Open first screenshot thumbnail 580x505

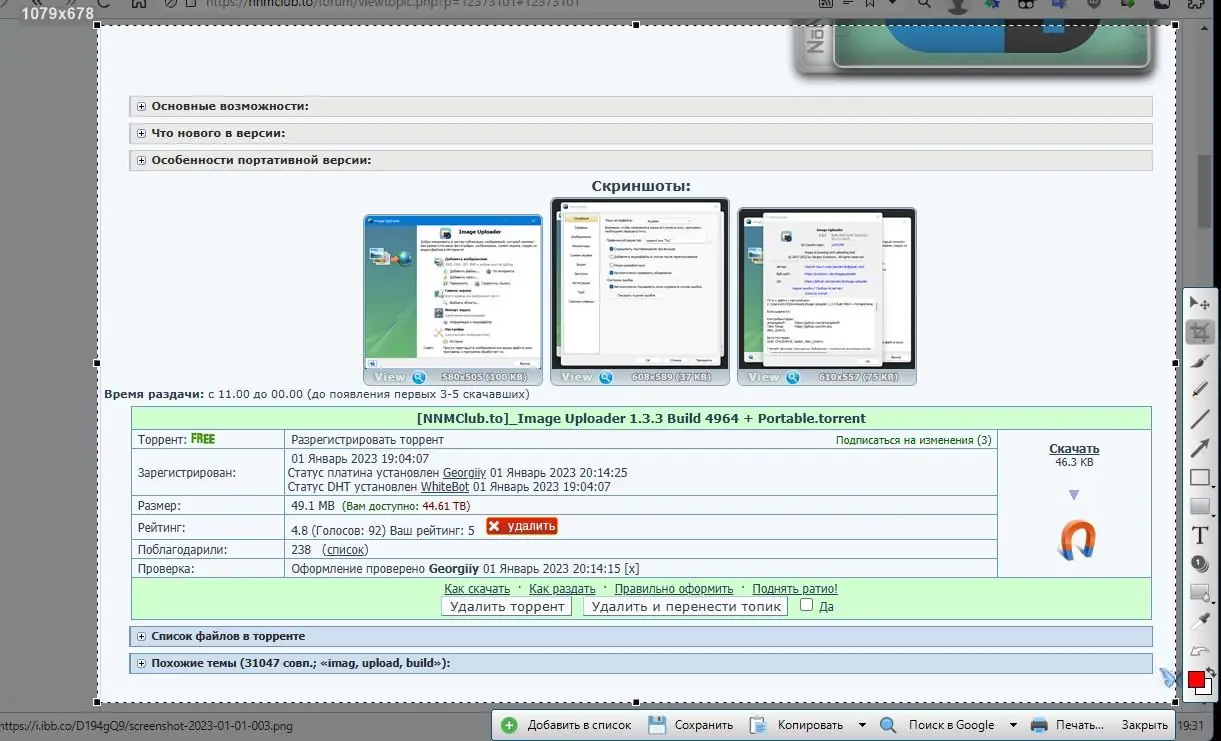(x=453, y=299)
